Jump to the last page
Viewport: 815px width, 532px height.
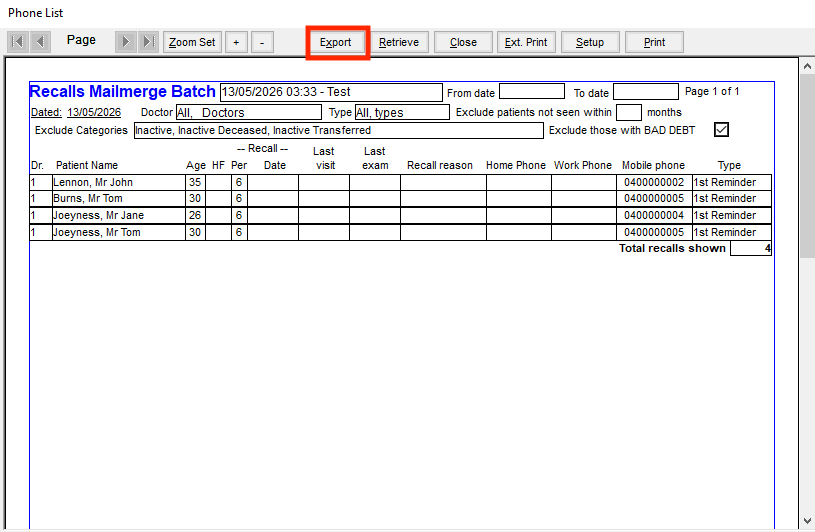(x=148, y=42)
